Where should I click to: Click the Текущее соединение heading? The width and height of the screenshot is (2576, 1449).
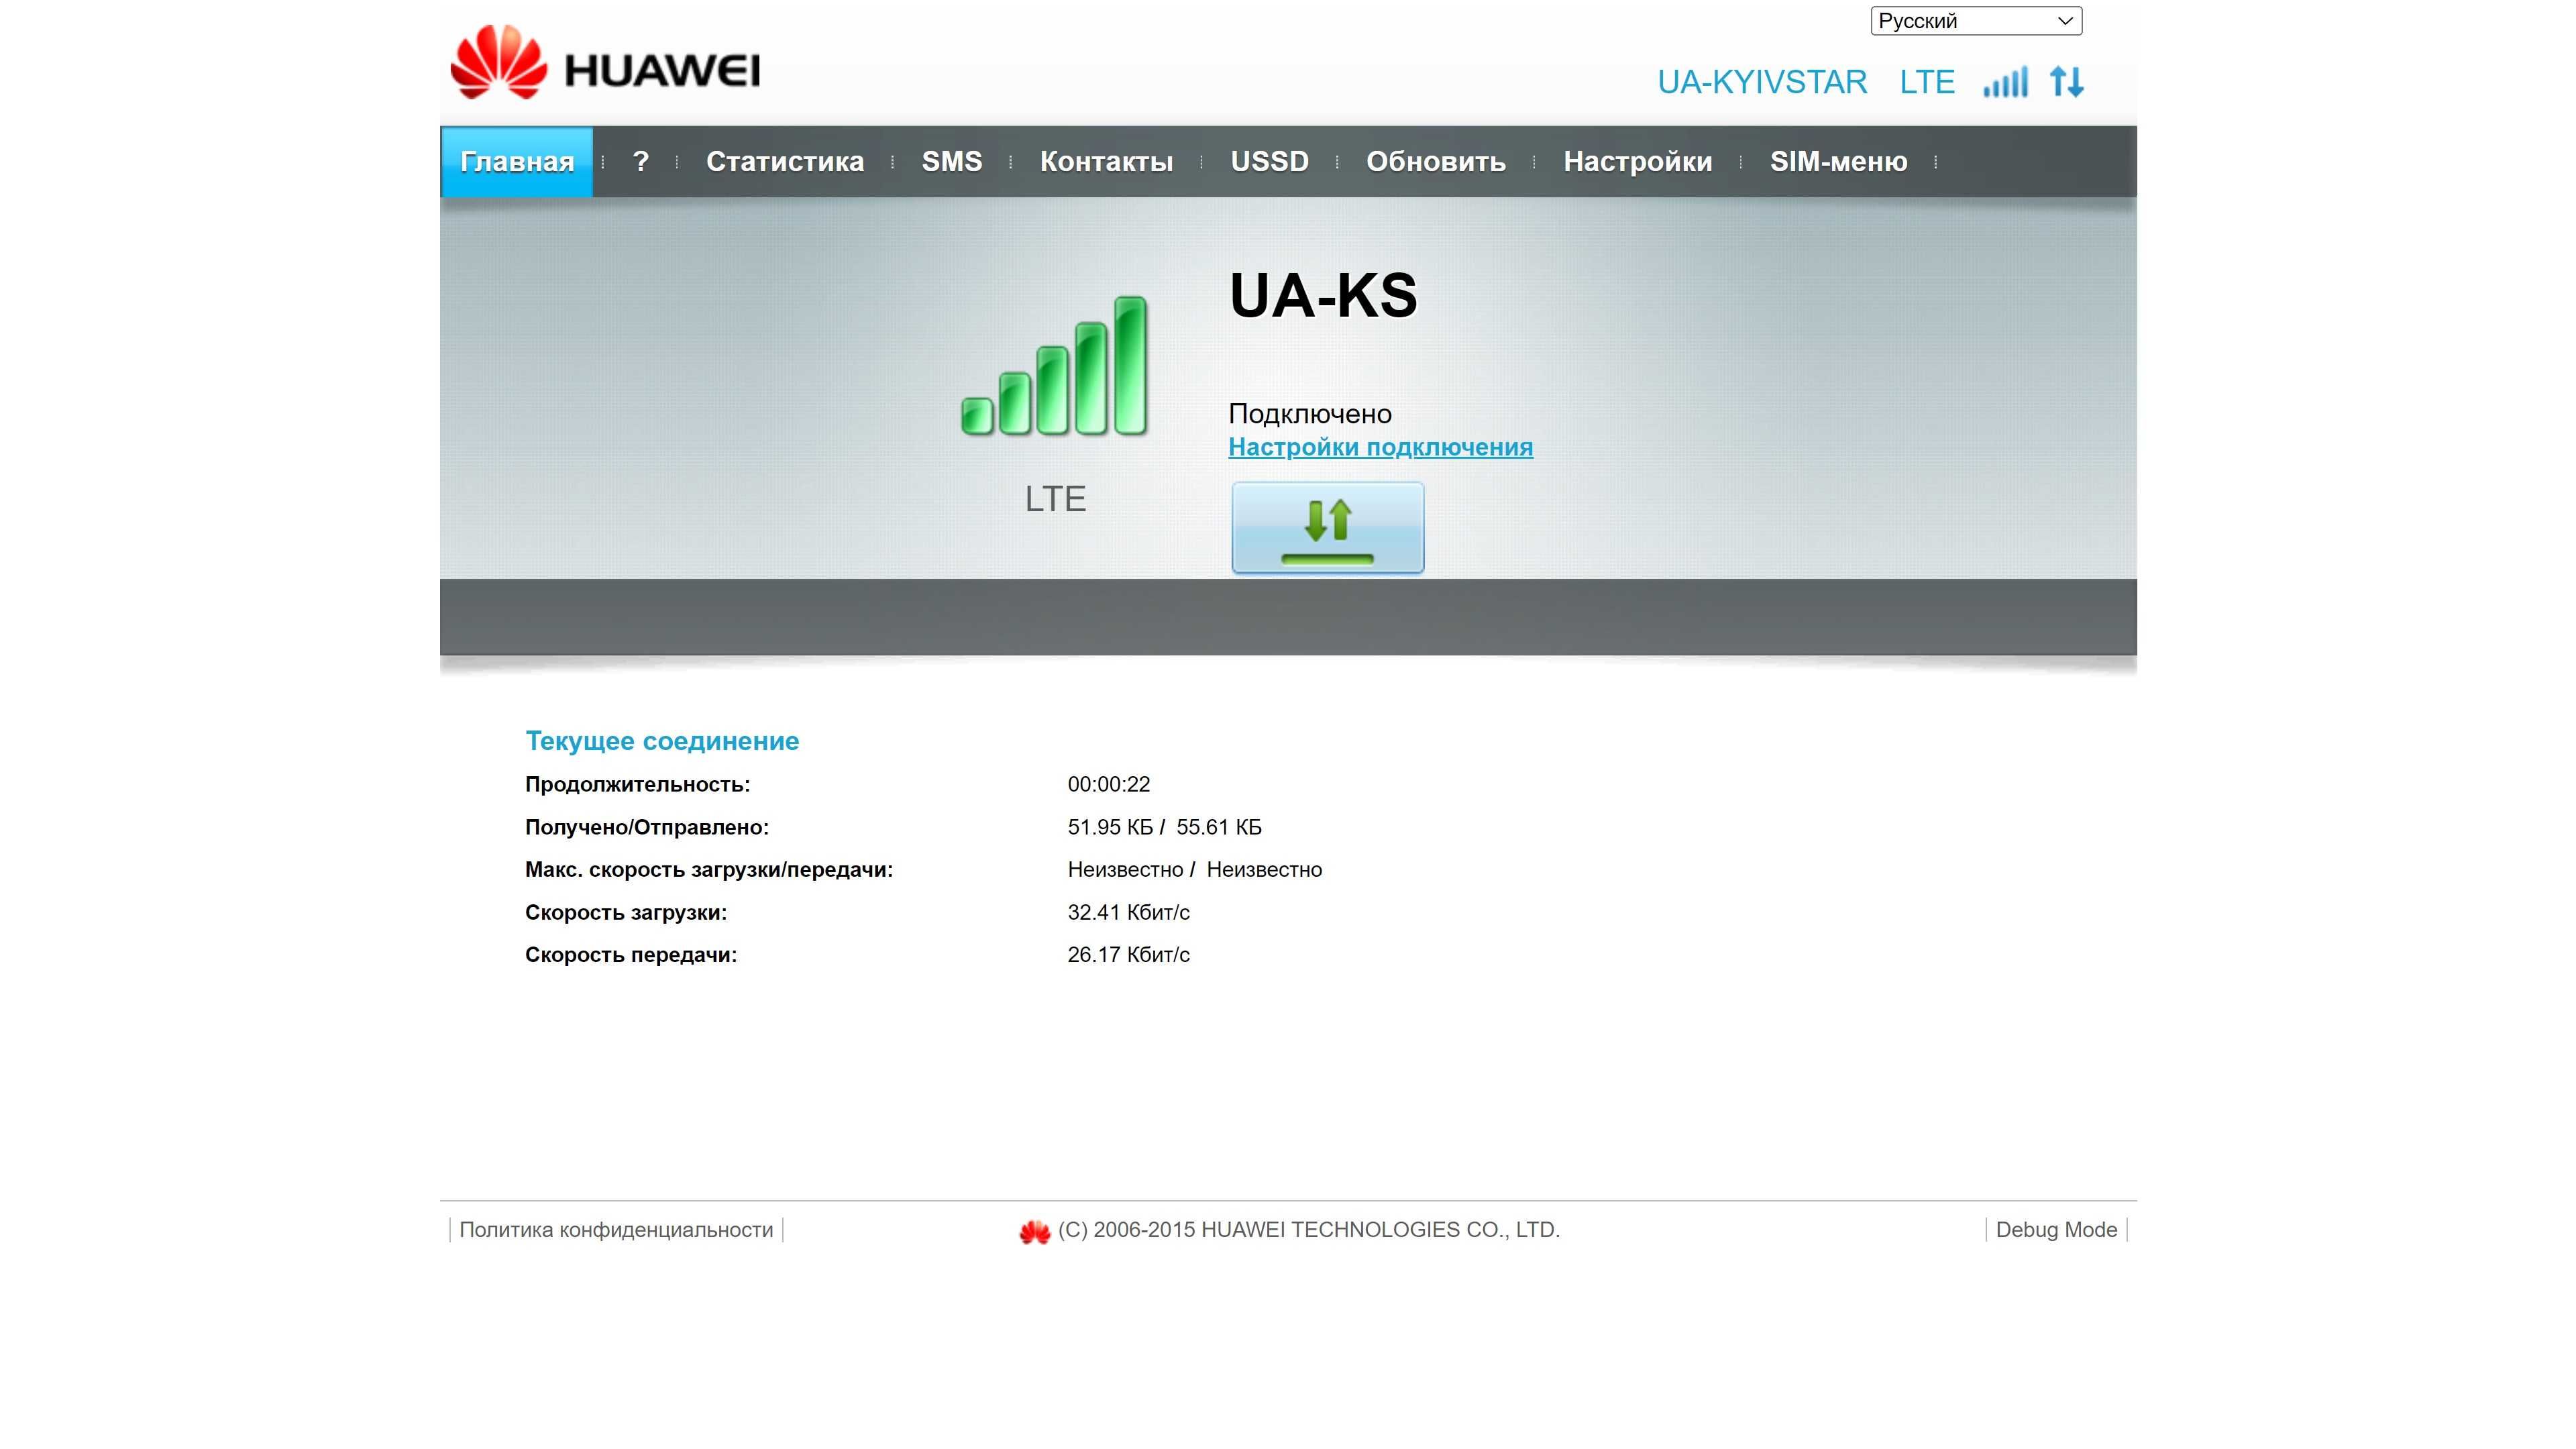662,741
